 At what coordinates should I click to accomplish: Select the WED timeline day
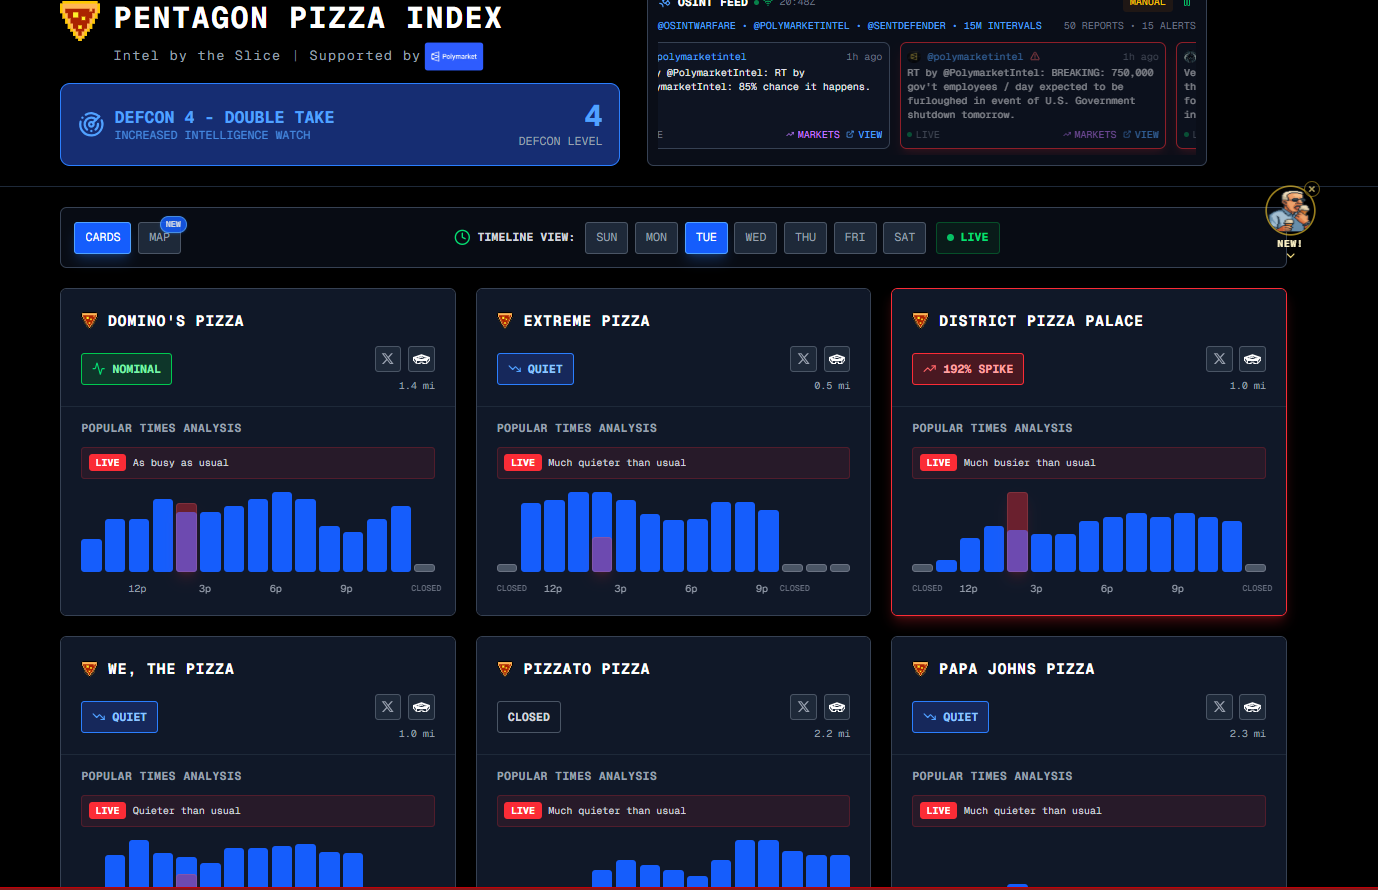point(755,238)
